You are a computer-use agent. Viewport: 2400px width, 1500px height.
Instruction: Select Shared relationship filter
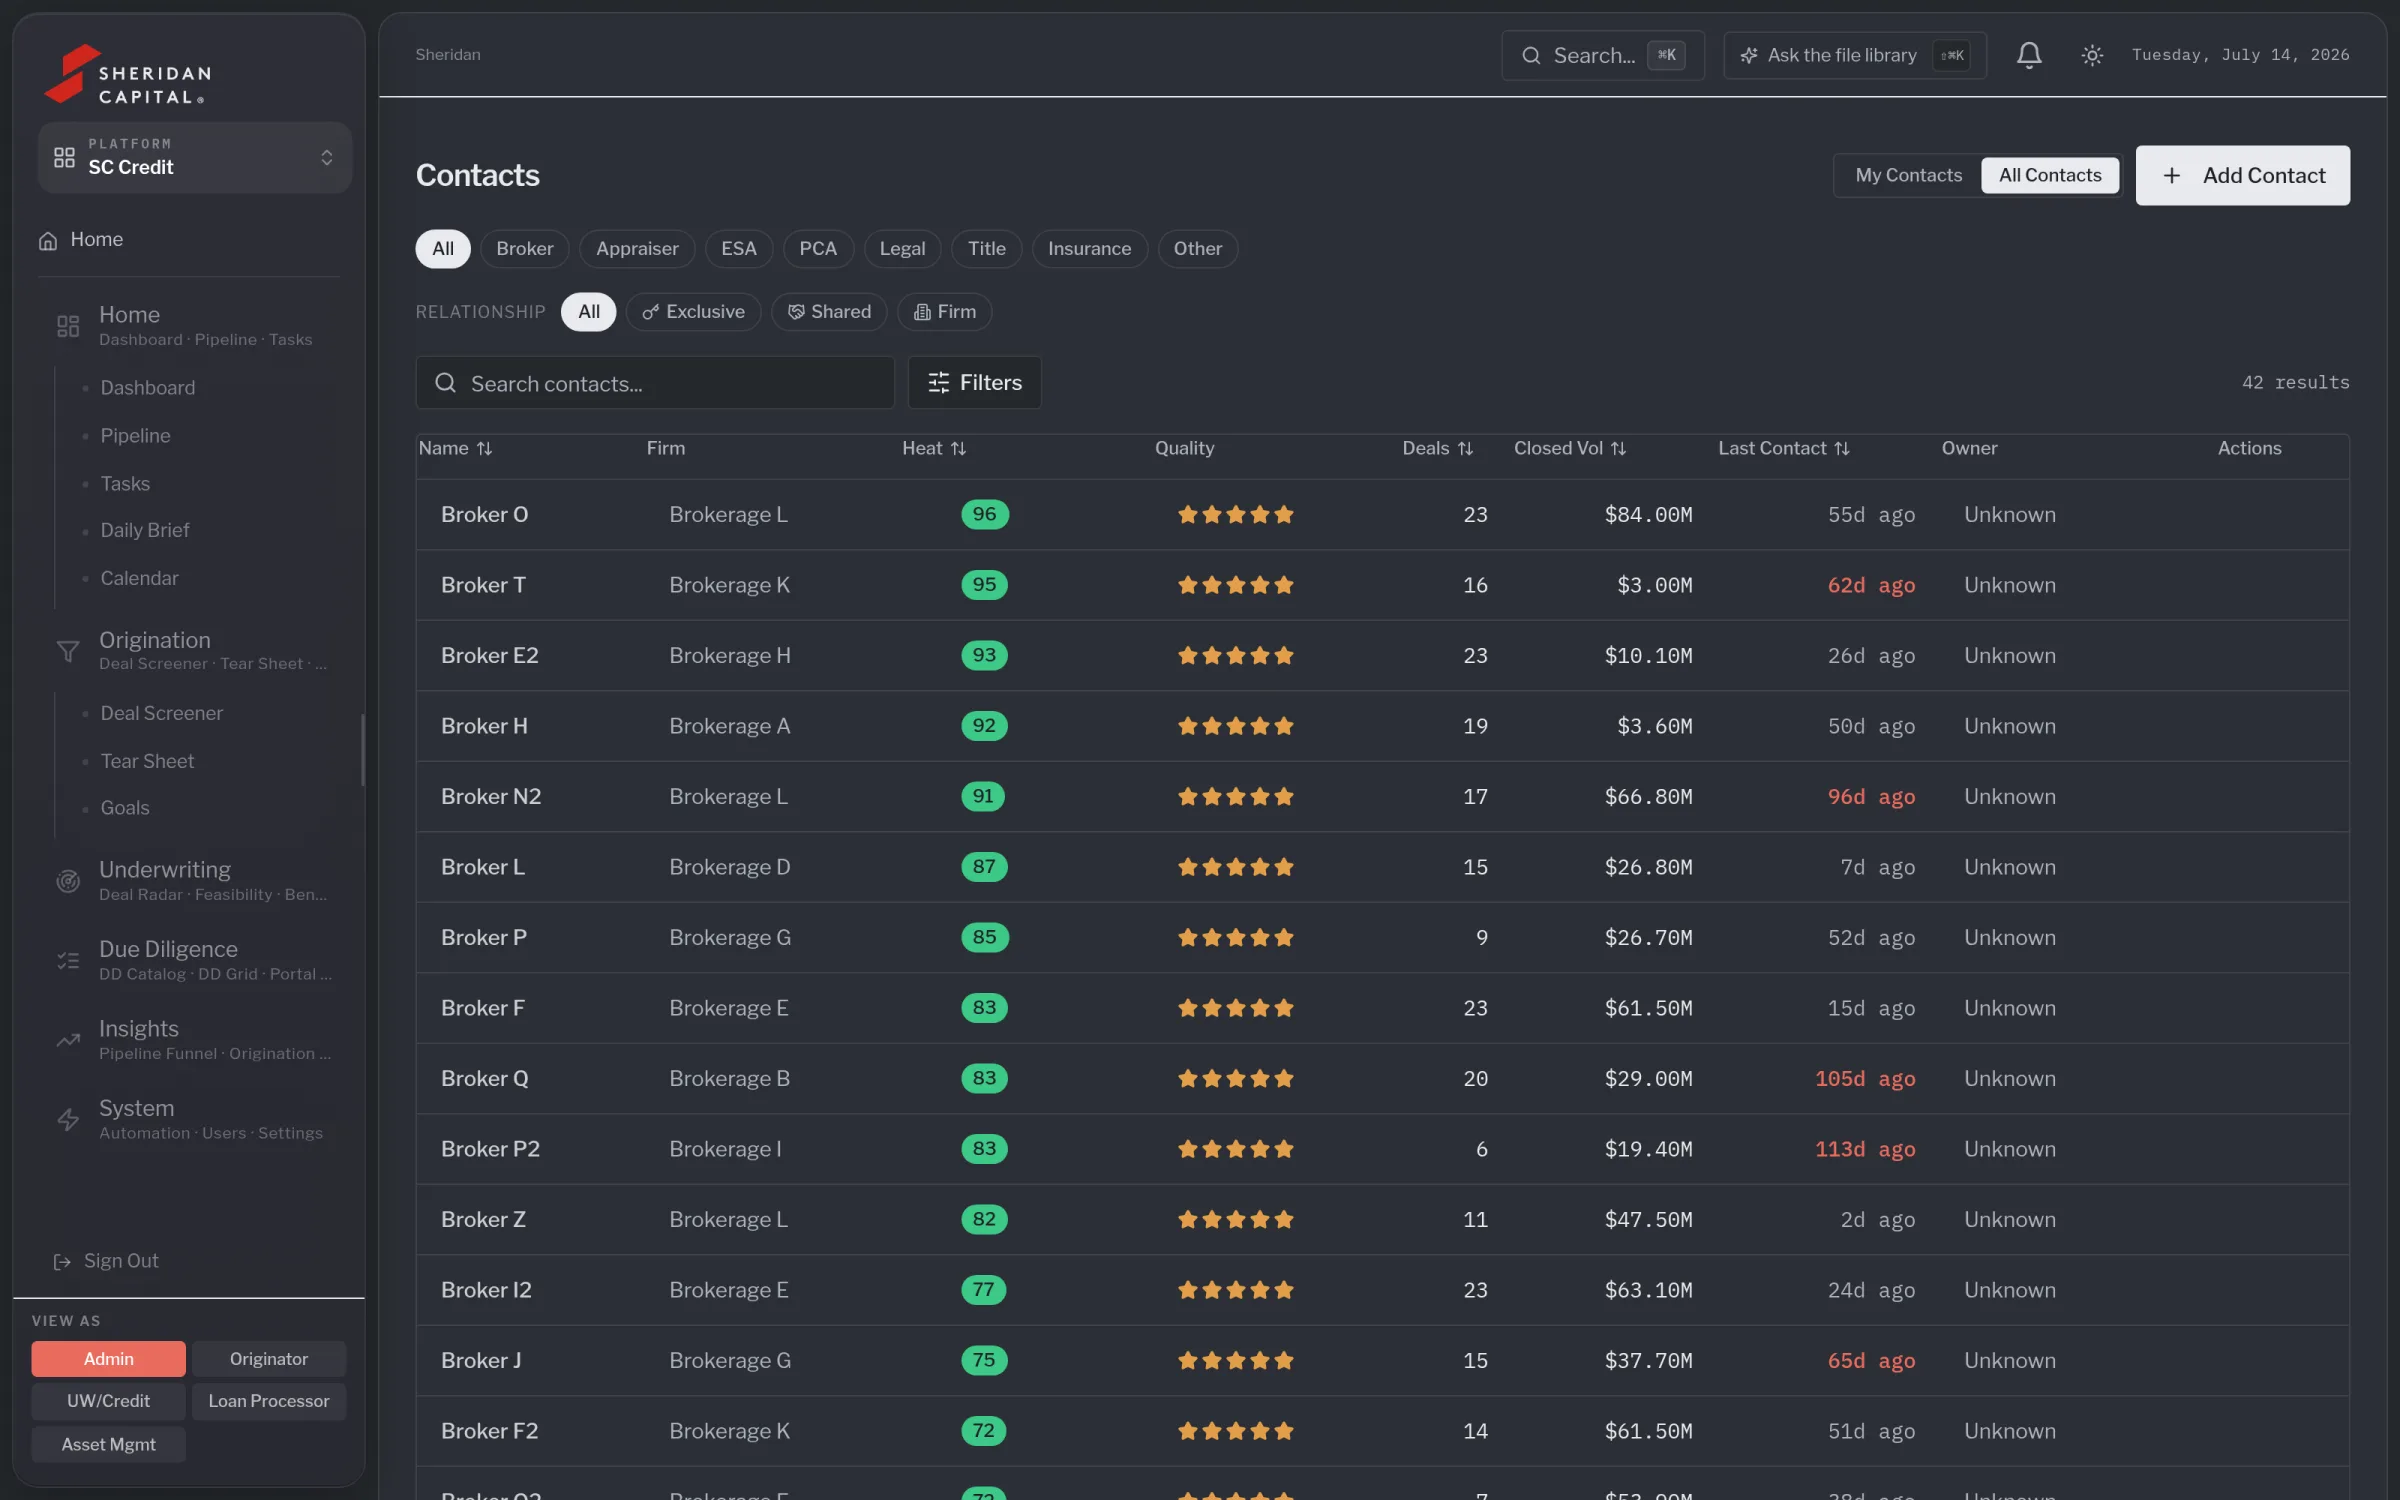(828, 312)
